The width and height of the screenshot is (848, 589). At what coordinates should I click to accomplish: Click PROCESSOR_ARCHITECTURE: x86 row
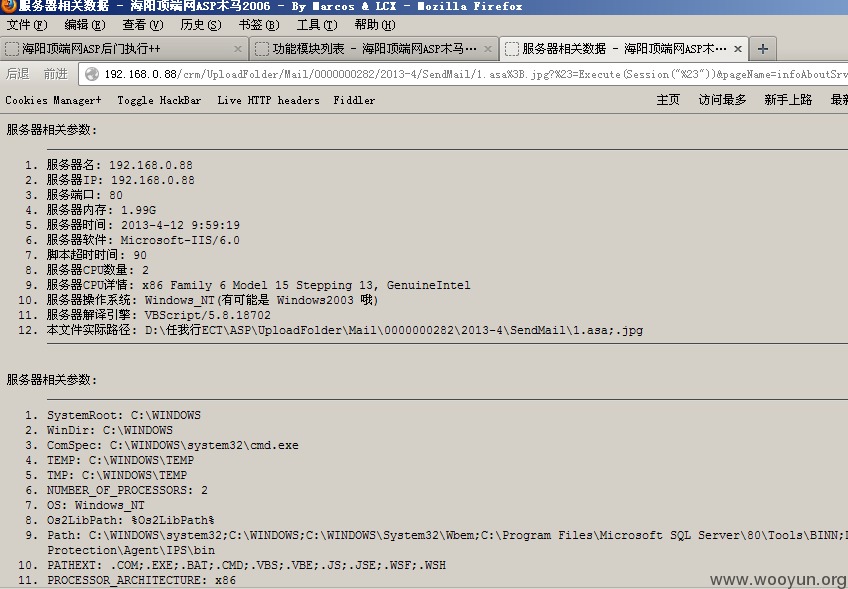click(x=141, y=580)
